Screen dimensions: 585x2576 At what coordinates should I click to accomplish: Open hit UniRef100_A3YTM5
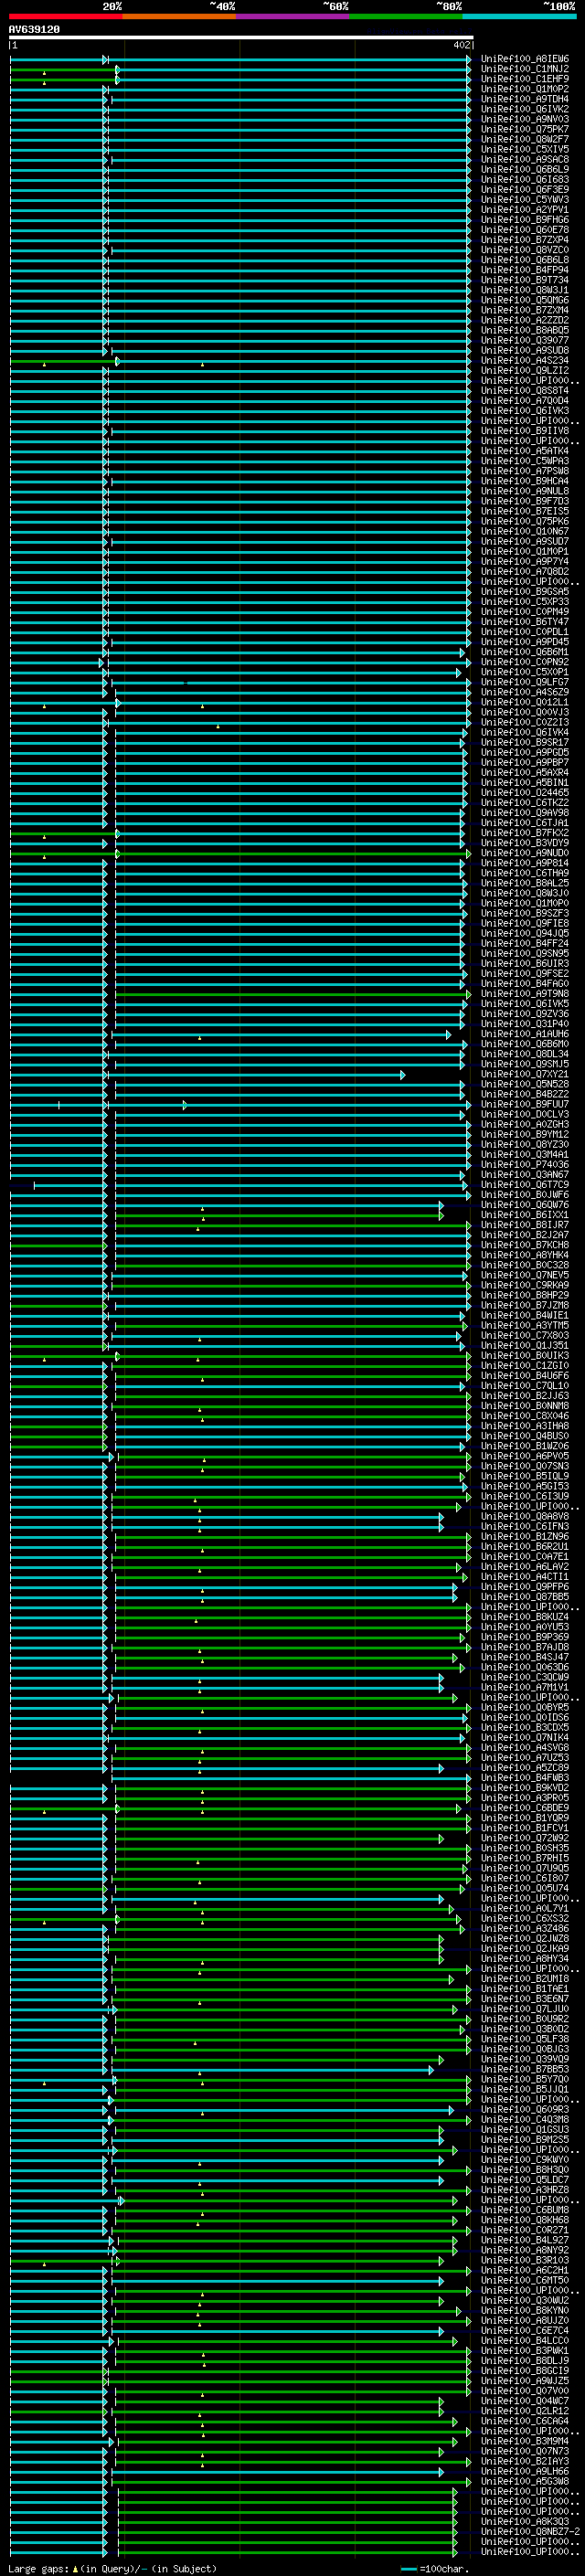tap(525, 1326)
